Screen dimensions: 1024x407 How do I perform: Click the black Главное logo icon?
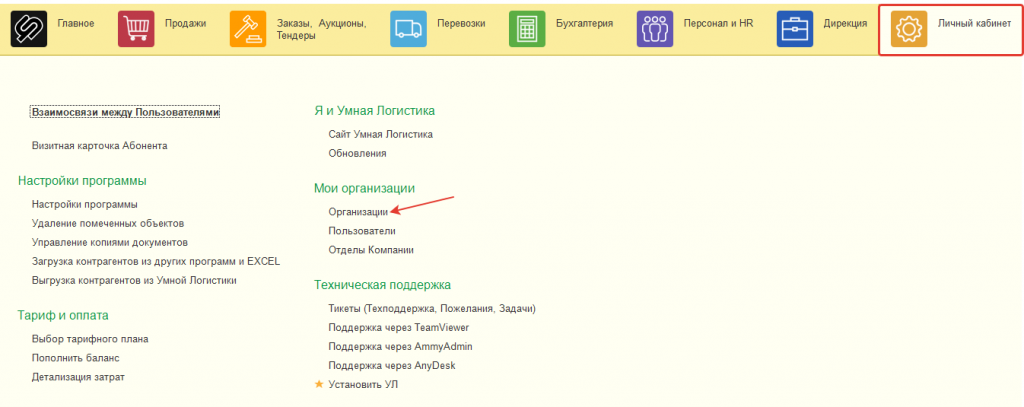(29, 29)
